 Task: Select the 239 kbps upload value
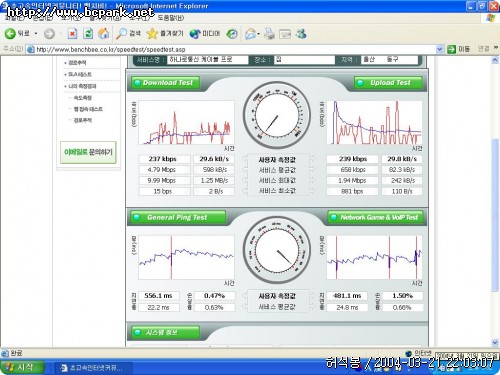pos(353,159)
